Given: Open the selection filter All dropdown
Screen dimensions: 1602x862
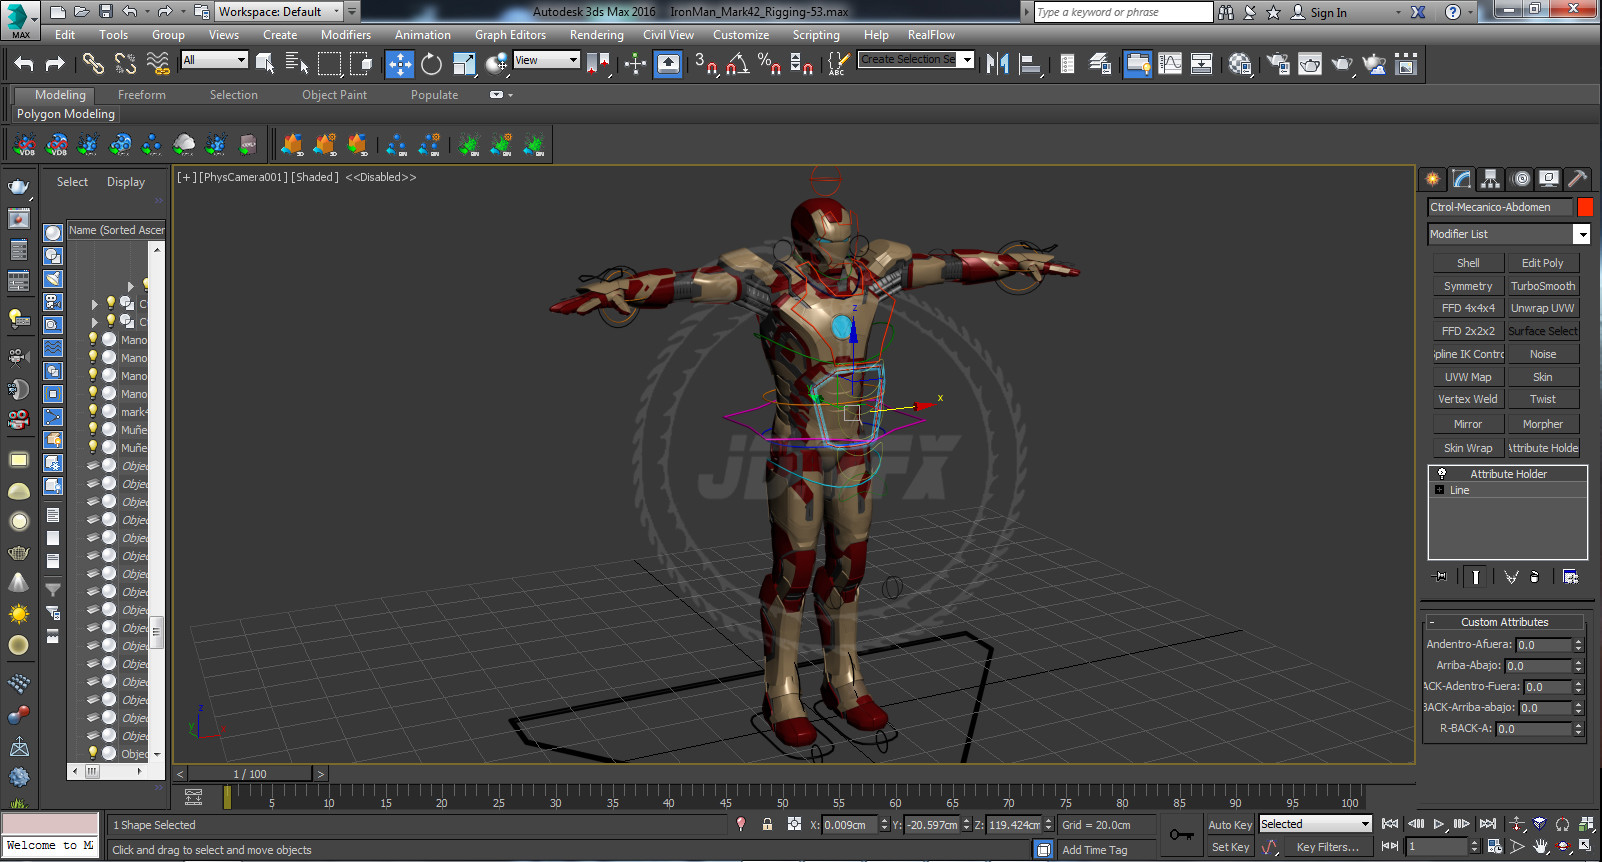Looking at the screenshot, I should 214,60.
